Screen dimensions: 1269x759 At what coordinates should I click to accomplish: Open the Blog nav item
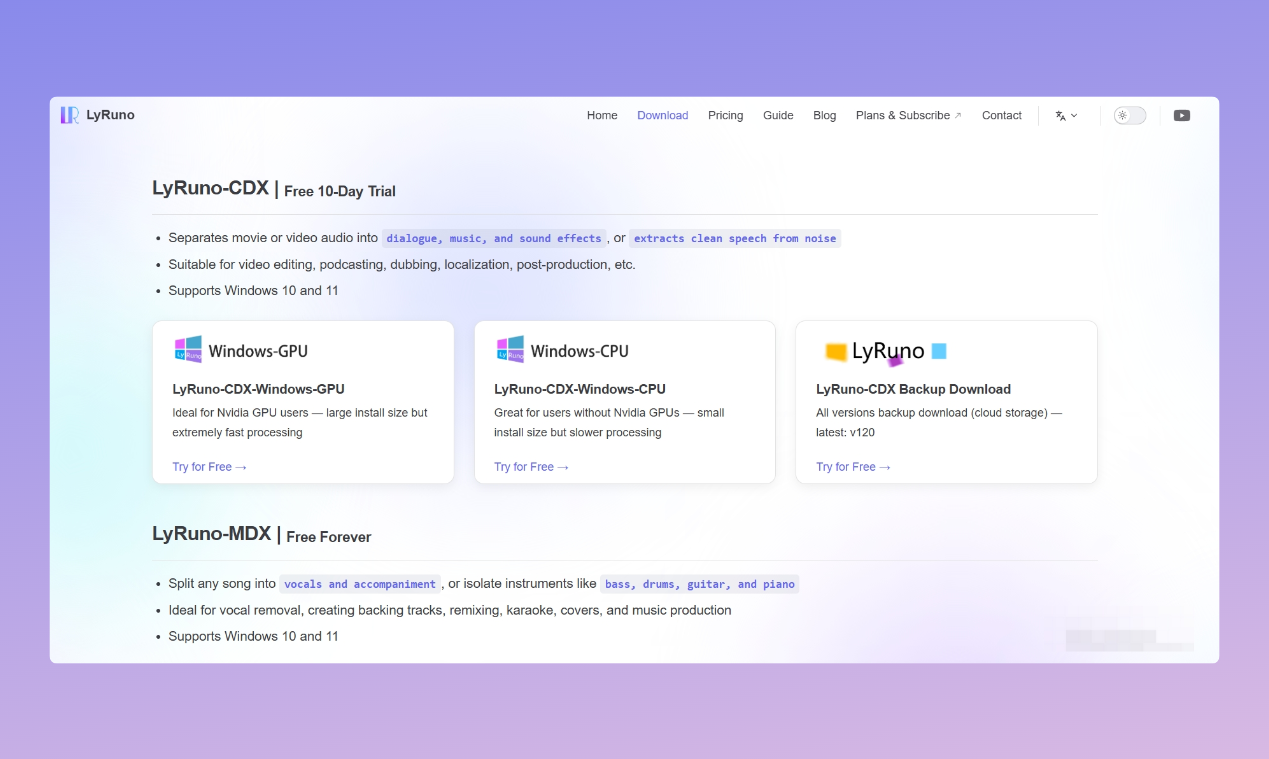click(x=825, y=116)
